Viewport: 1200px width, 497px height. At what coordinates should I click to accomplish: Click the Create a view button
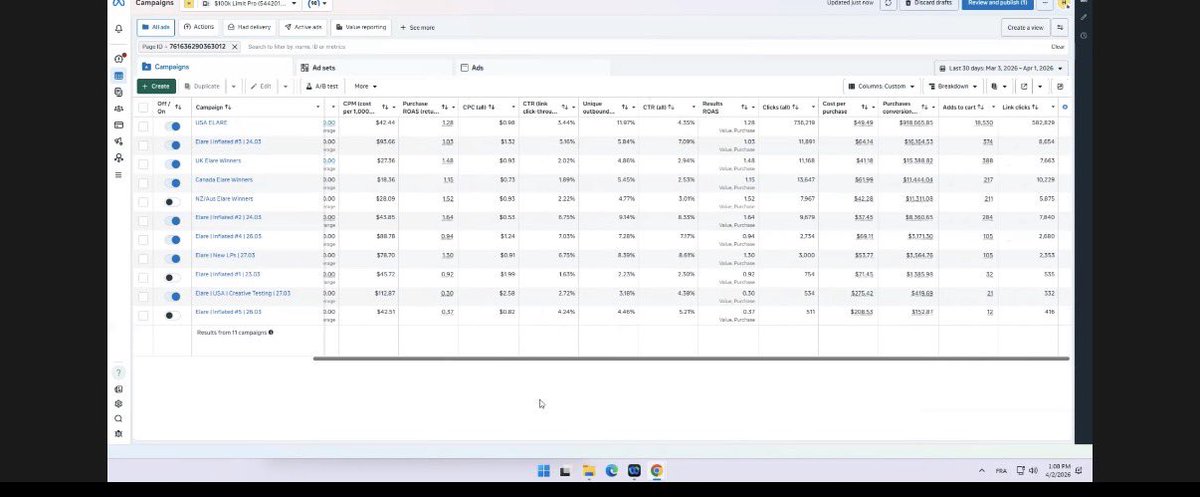coord(1025,27)
